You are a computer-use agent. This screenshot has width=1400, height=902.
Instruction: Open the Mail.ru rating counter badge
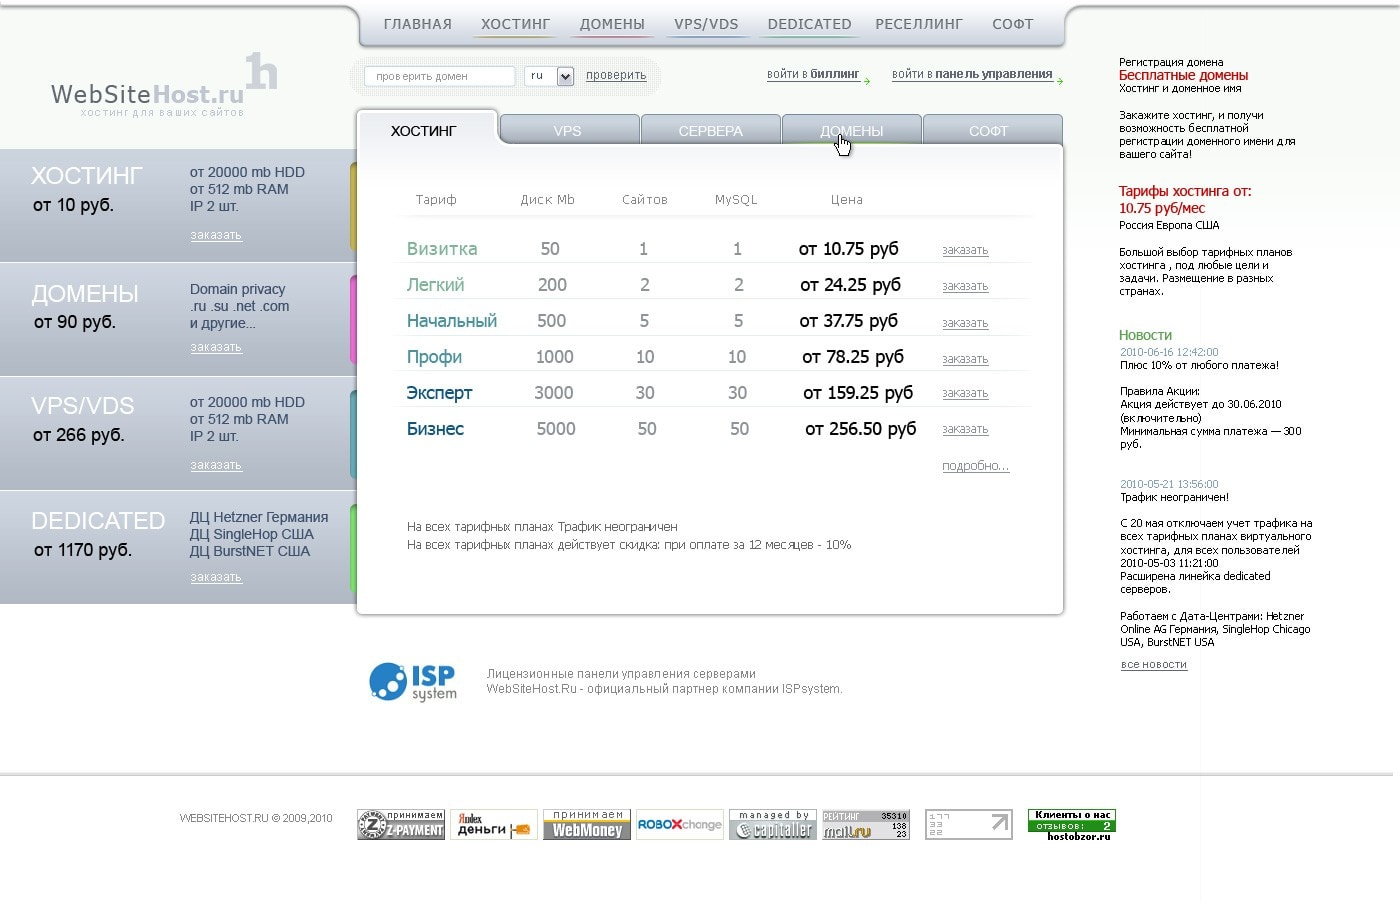coord(865,825)
